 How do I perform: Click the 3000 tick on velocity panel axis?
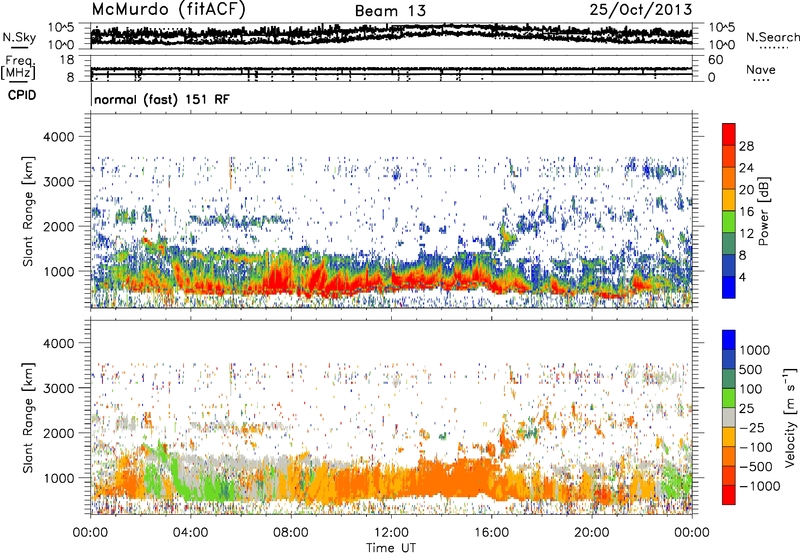tap(58, 388)
